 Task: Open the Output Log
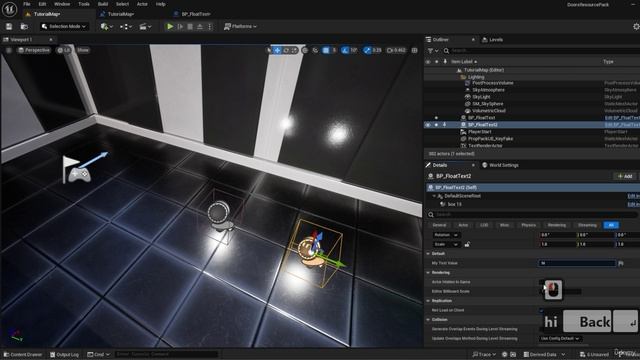click(64, 355)
